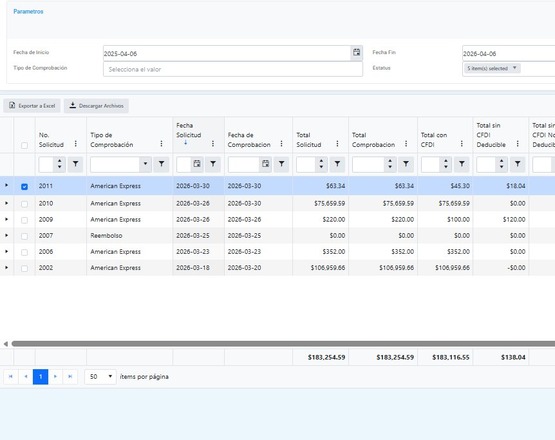Click Total Comprobacion filter number stepper
Viewport: 555px width, 440px height.
coord(390,164)
